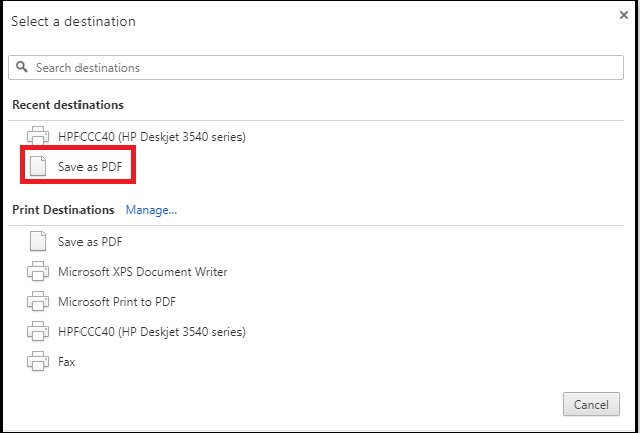Select HPFCCC40 printer label in Recent destinations

(152, 137)
